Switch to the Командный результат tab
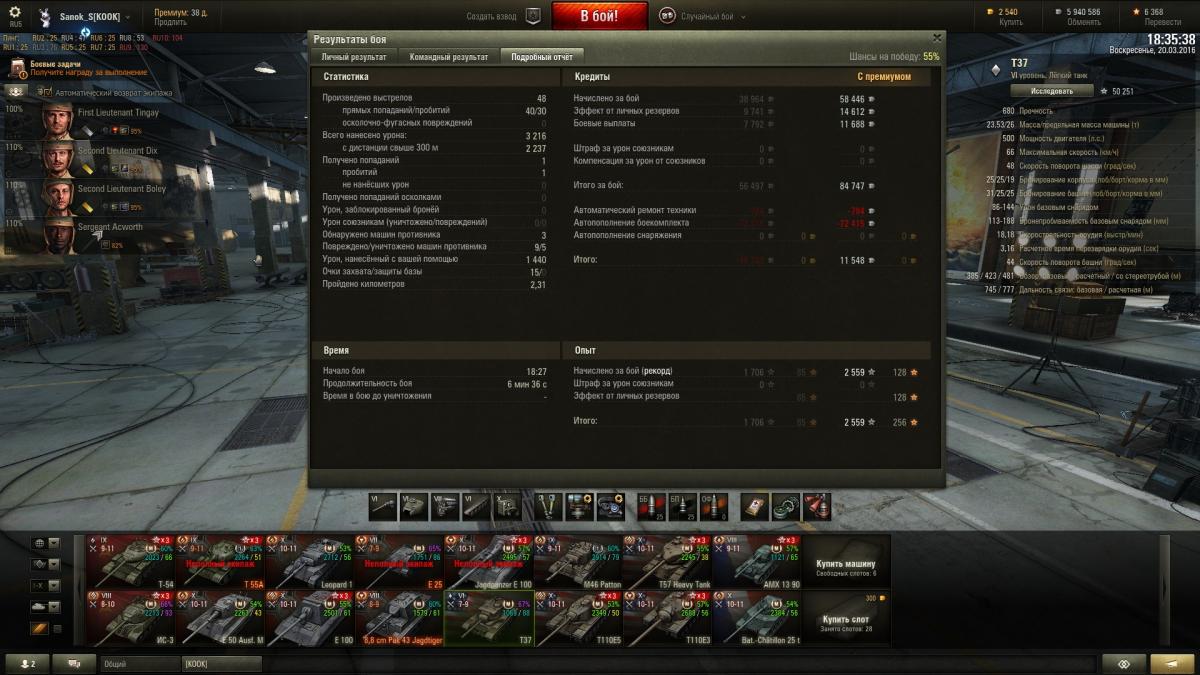The width and height of the screenshot is (1200, 675). pyautogui.click(x=449, y=57)
